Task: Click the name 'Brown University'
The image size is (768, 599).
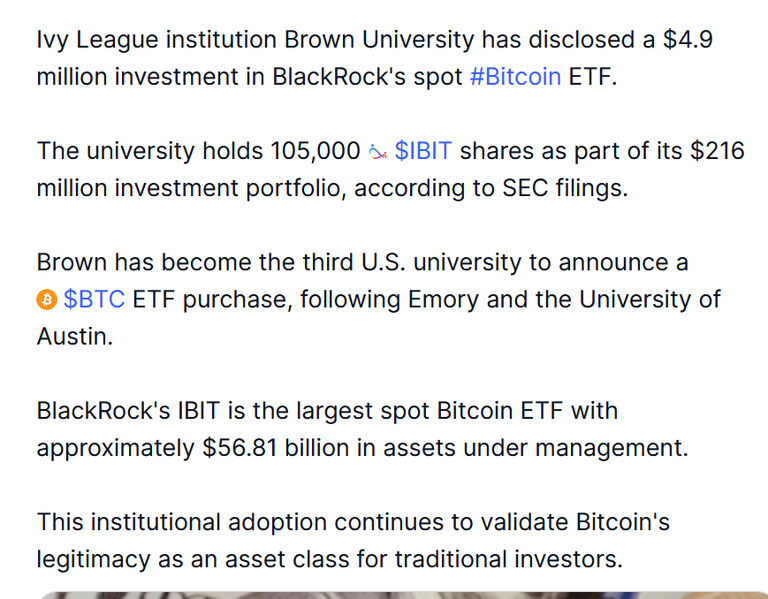Action: pos(379,40)
